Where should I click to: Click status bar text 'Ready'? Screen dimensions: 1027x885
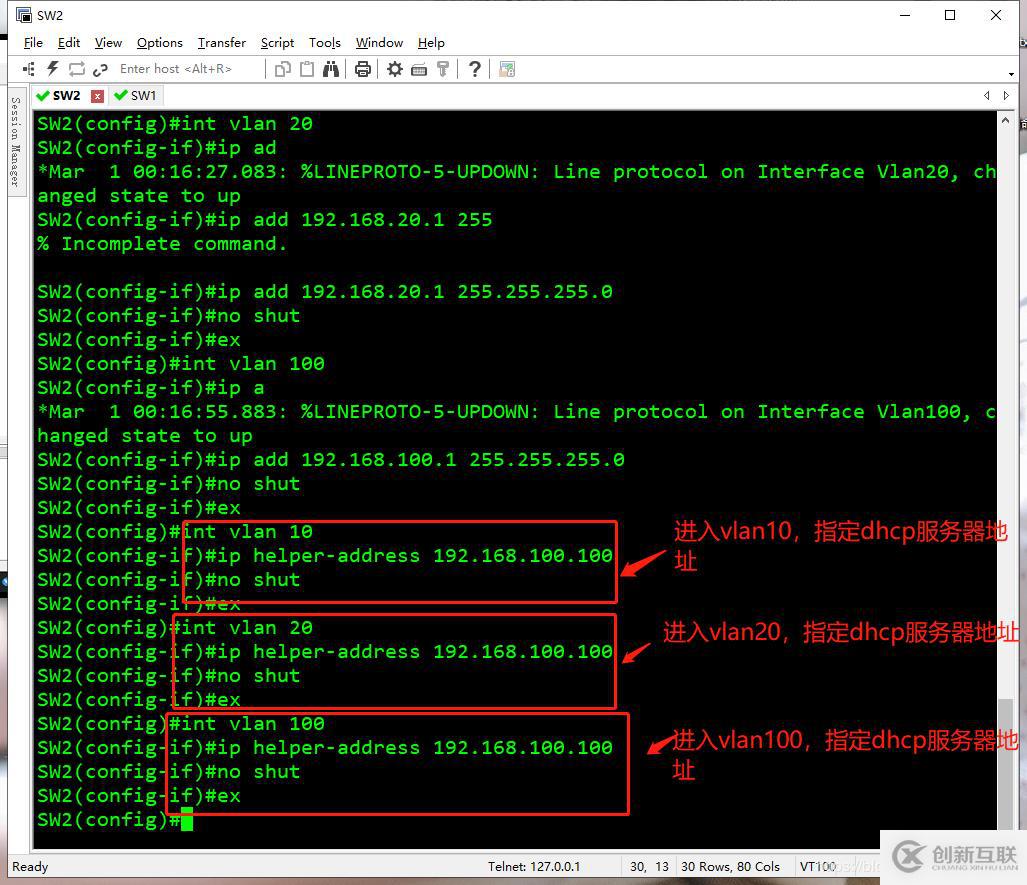[x=30, y=867]
